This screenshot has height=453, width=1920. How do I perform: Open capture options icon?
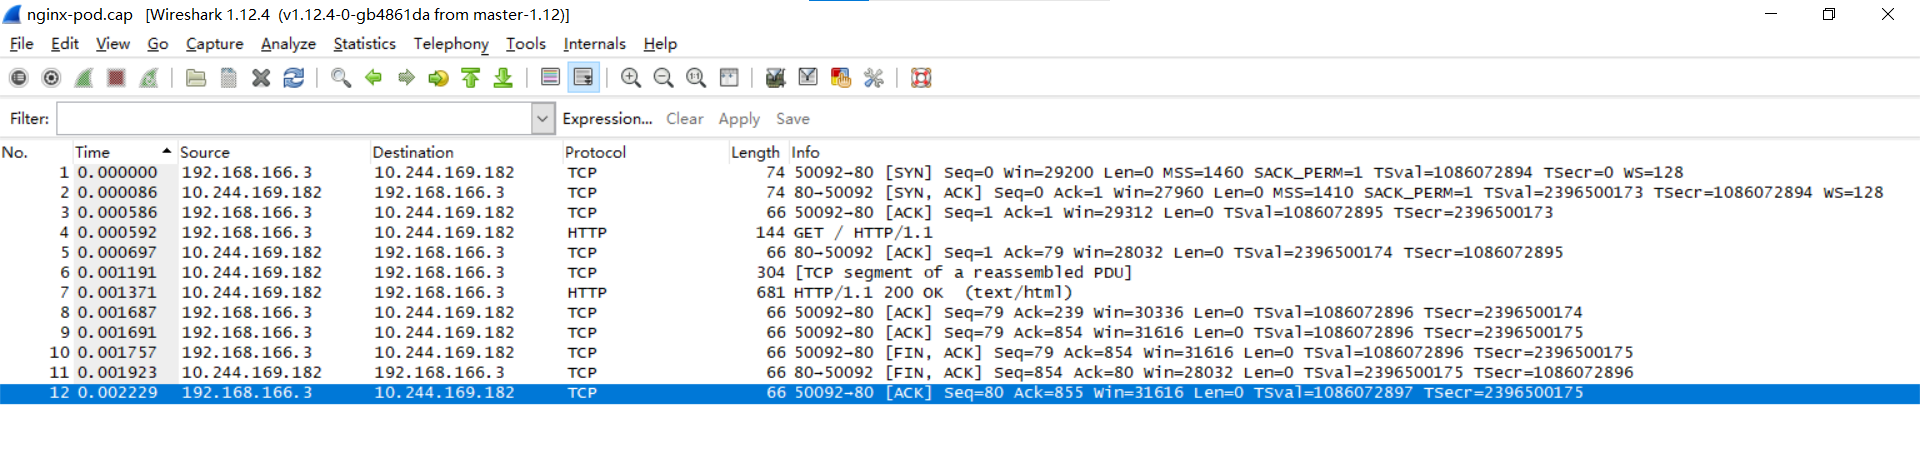coord(51,78)
